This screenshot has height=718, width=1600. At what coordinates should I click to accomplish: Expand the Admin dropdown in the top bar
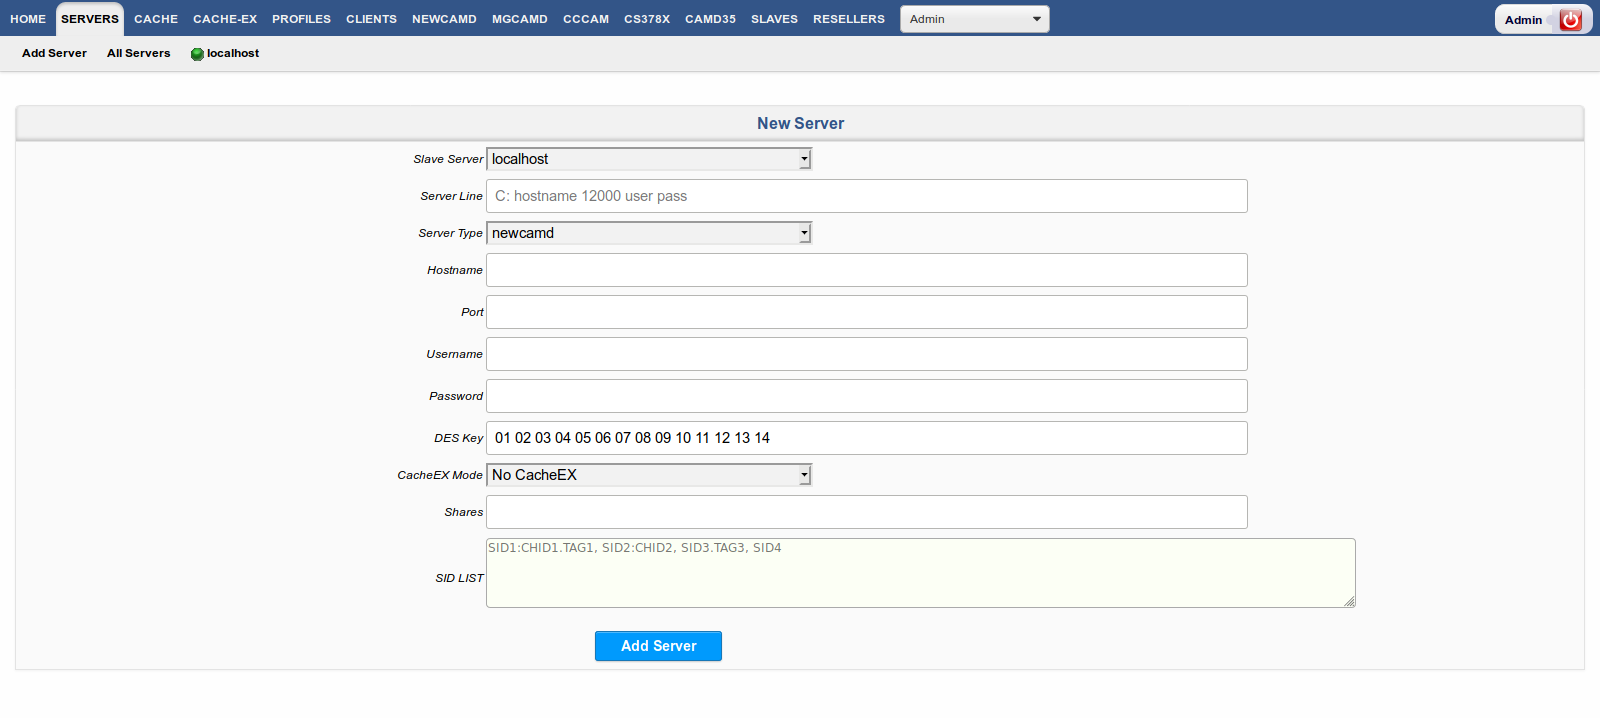(975, 19)
